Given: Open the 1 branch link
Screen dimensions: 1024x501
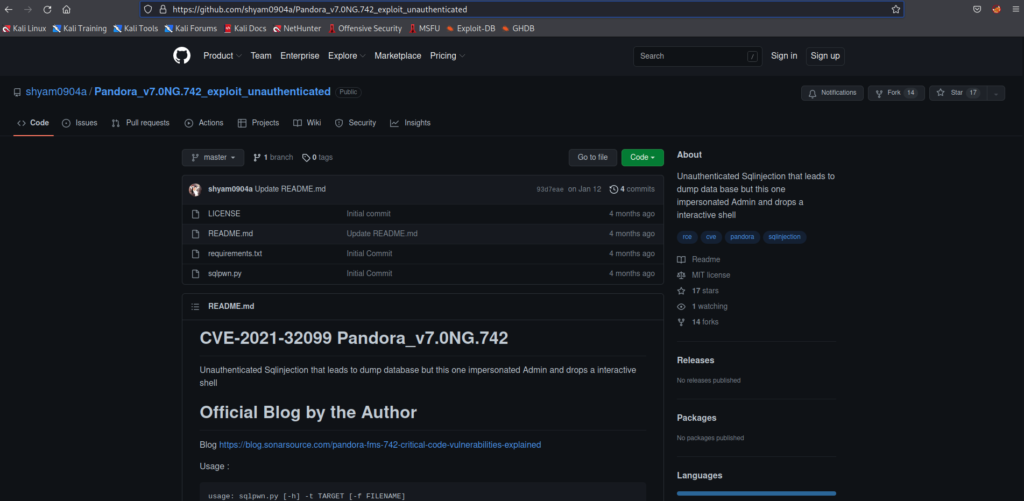Looking at the screenshot, I should click(x=273, y=157).
